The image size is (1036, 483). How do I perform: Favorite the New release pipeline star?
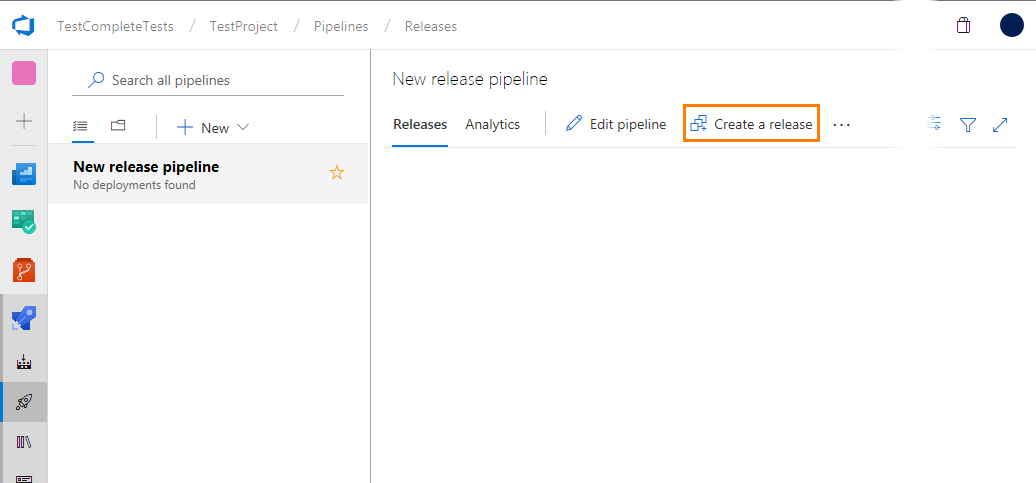coord(337,173)
